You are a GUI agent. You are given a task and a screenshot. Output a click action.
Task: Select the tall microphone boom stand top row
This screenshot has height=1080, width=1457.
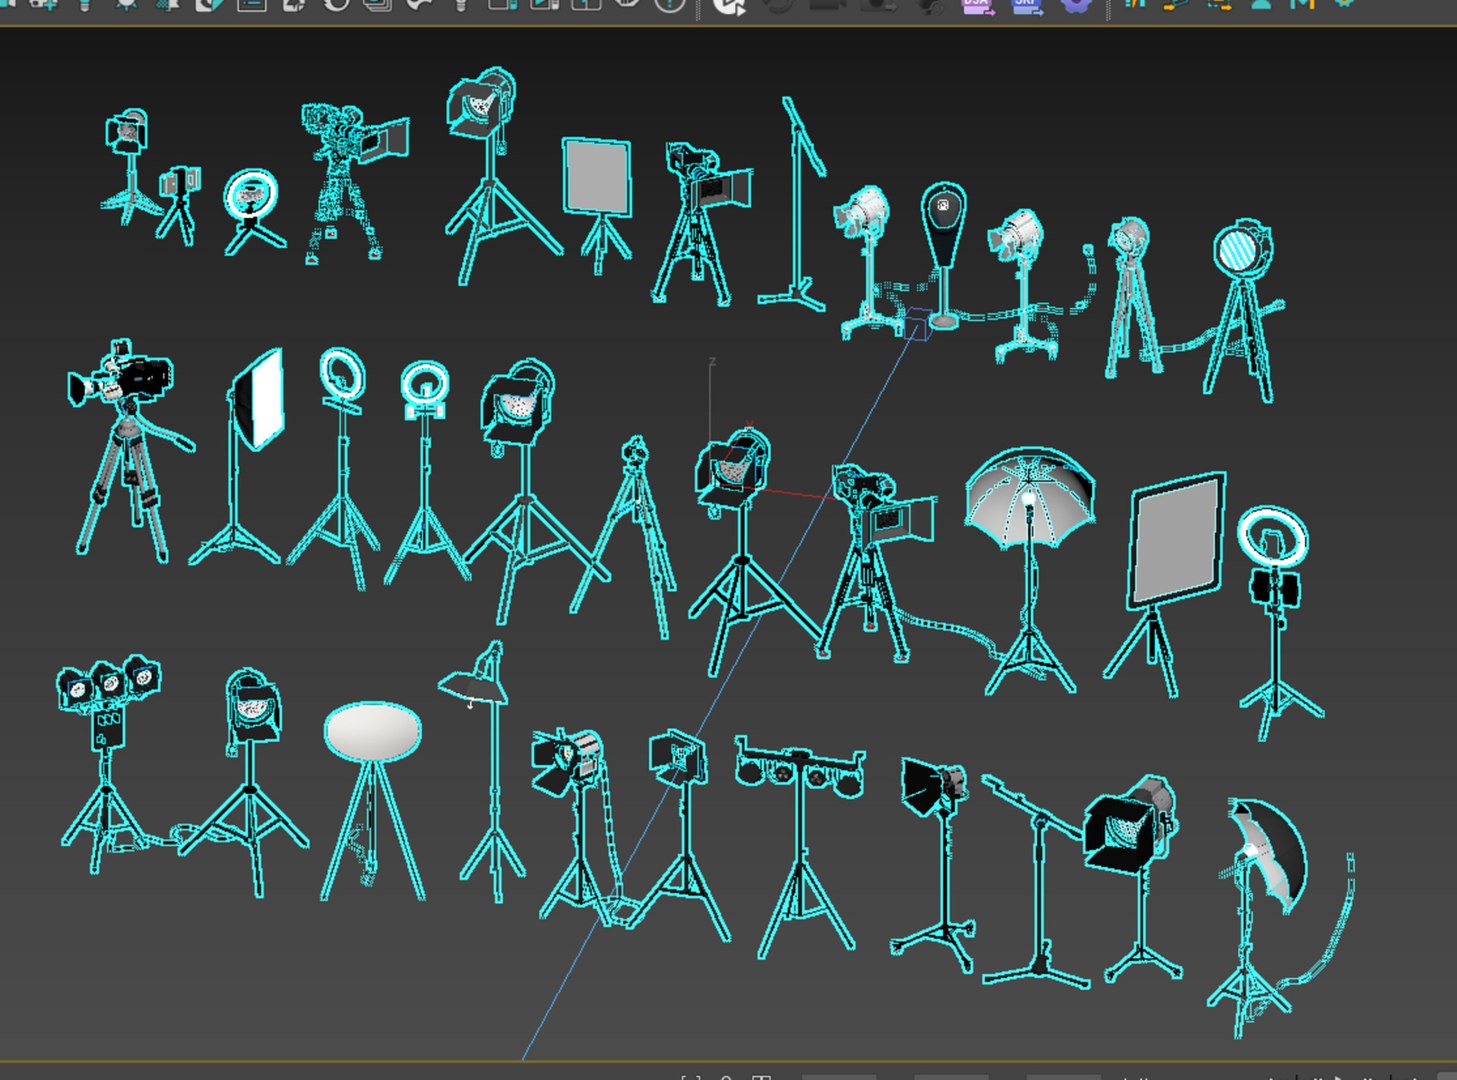794,205
